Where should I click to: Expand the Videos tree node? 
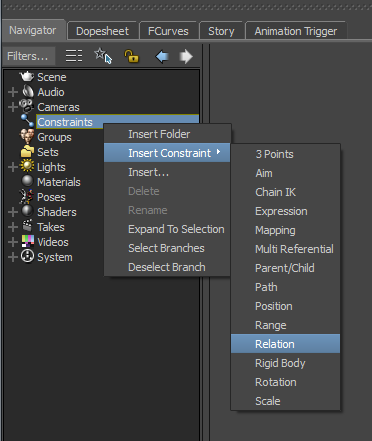pyautogui.click(x=13, y=242)
